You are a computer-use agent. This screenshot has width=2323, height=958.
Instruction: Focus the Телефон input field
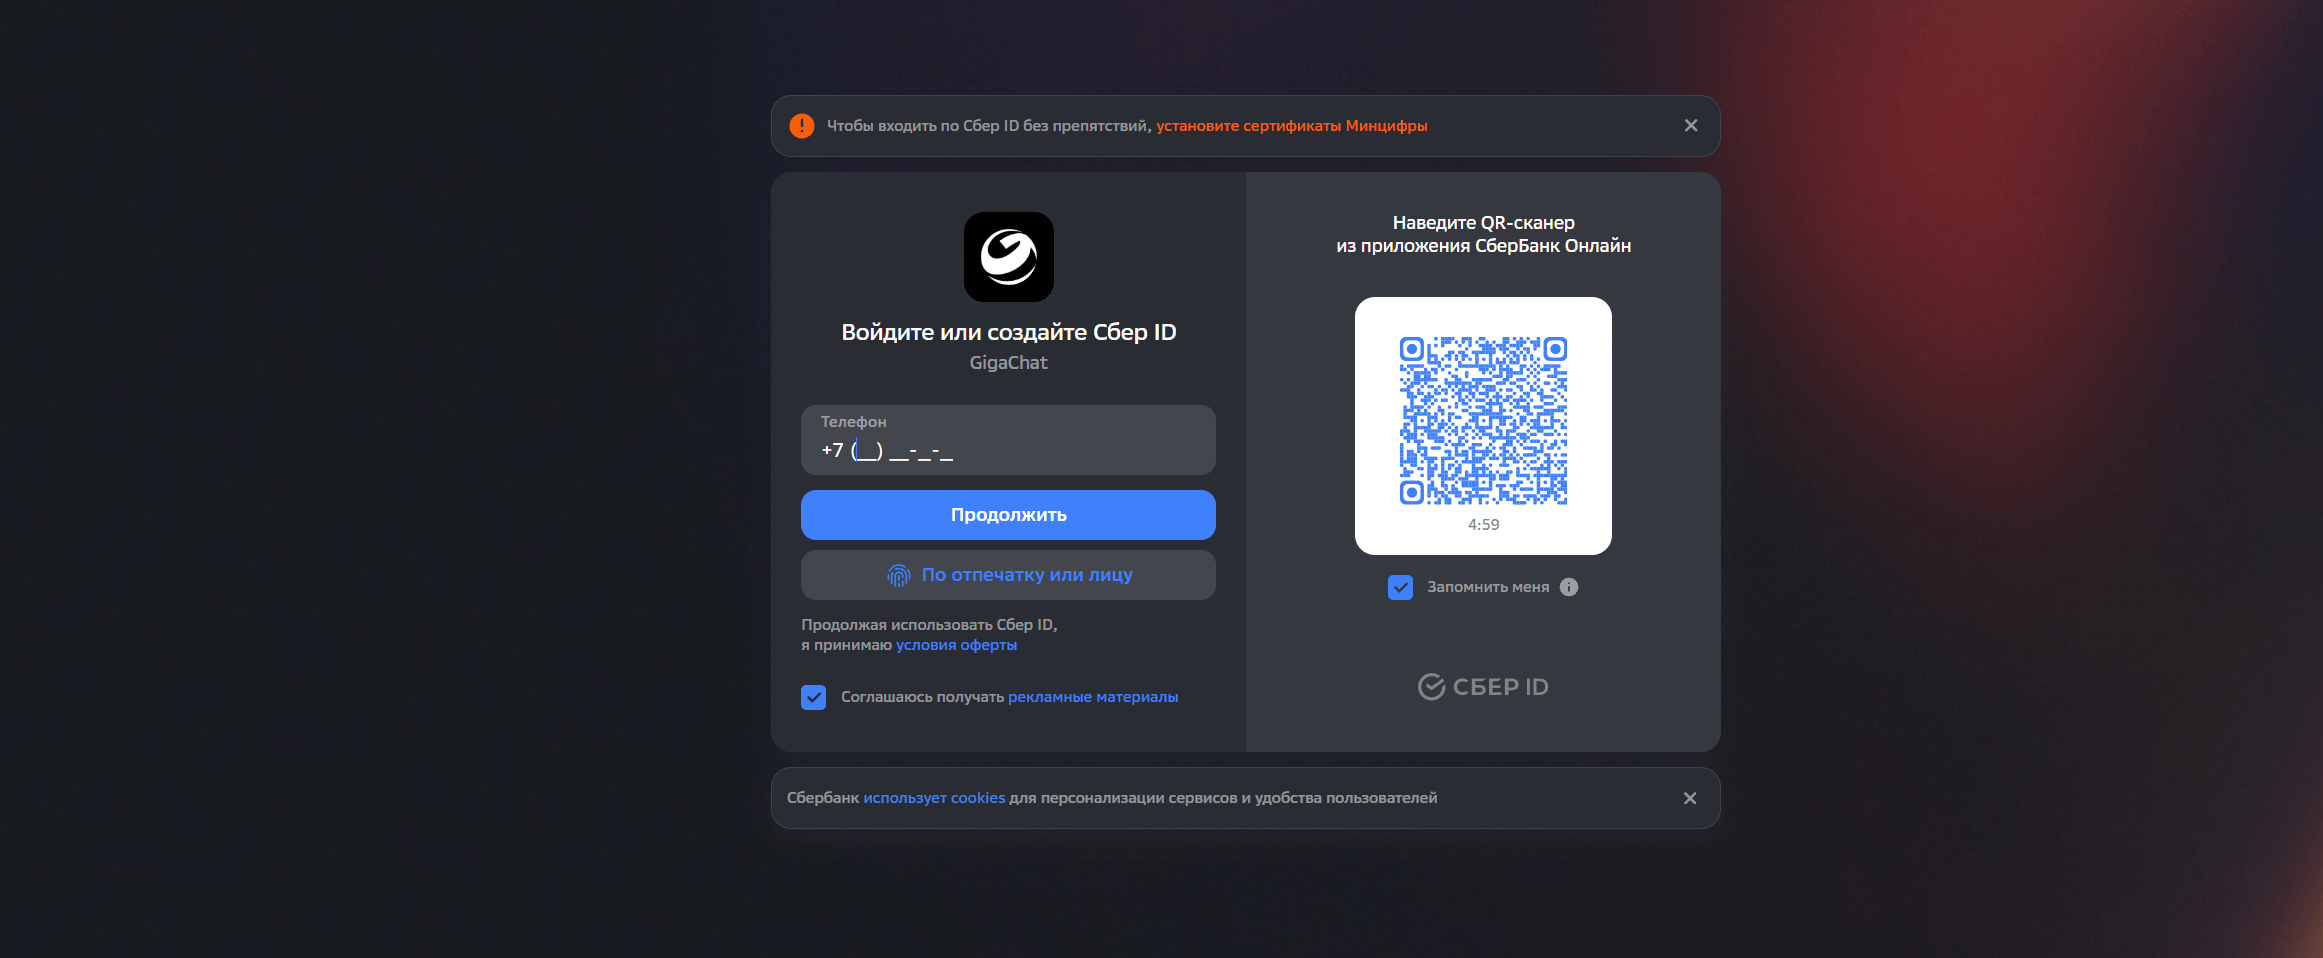pyautogui.click(x=1008, y=440)
